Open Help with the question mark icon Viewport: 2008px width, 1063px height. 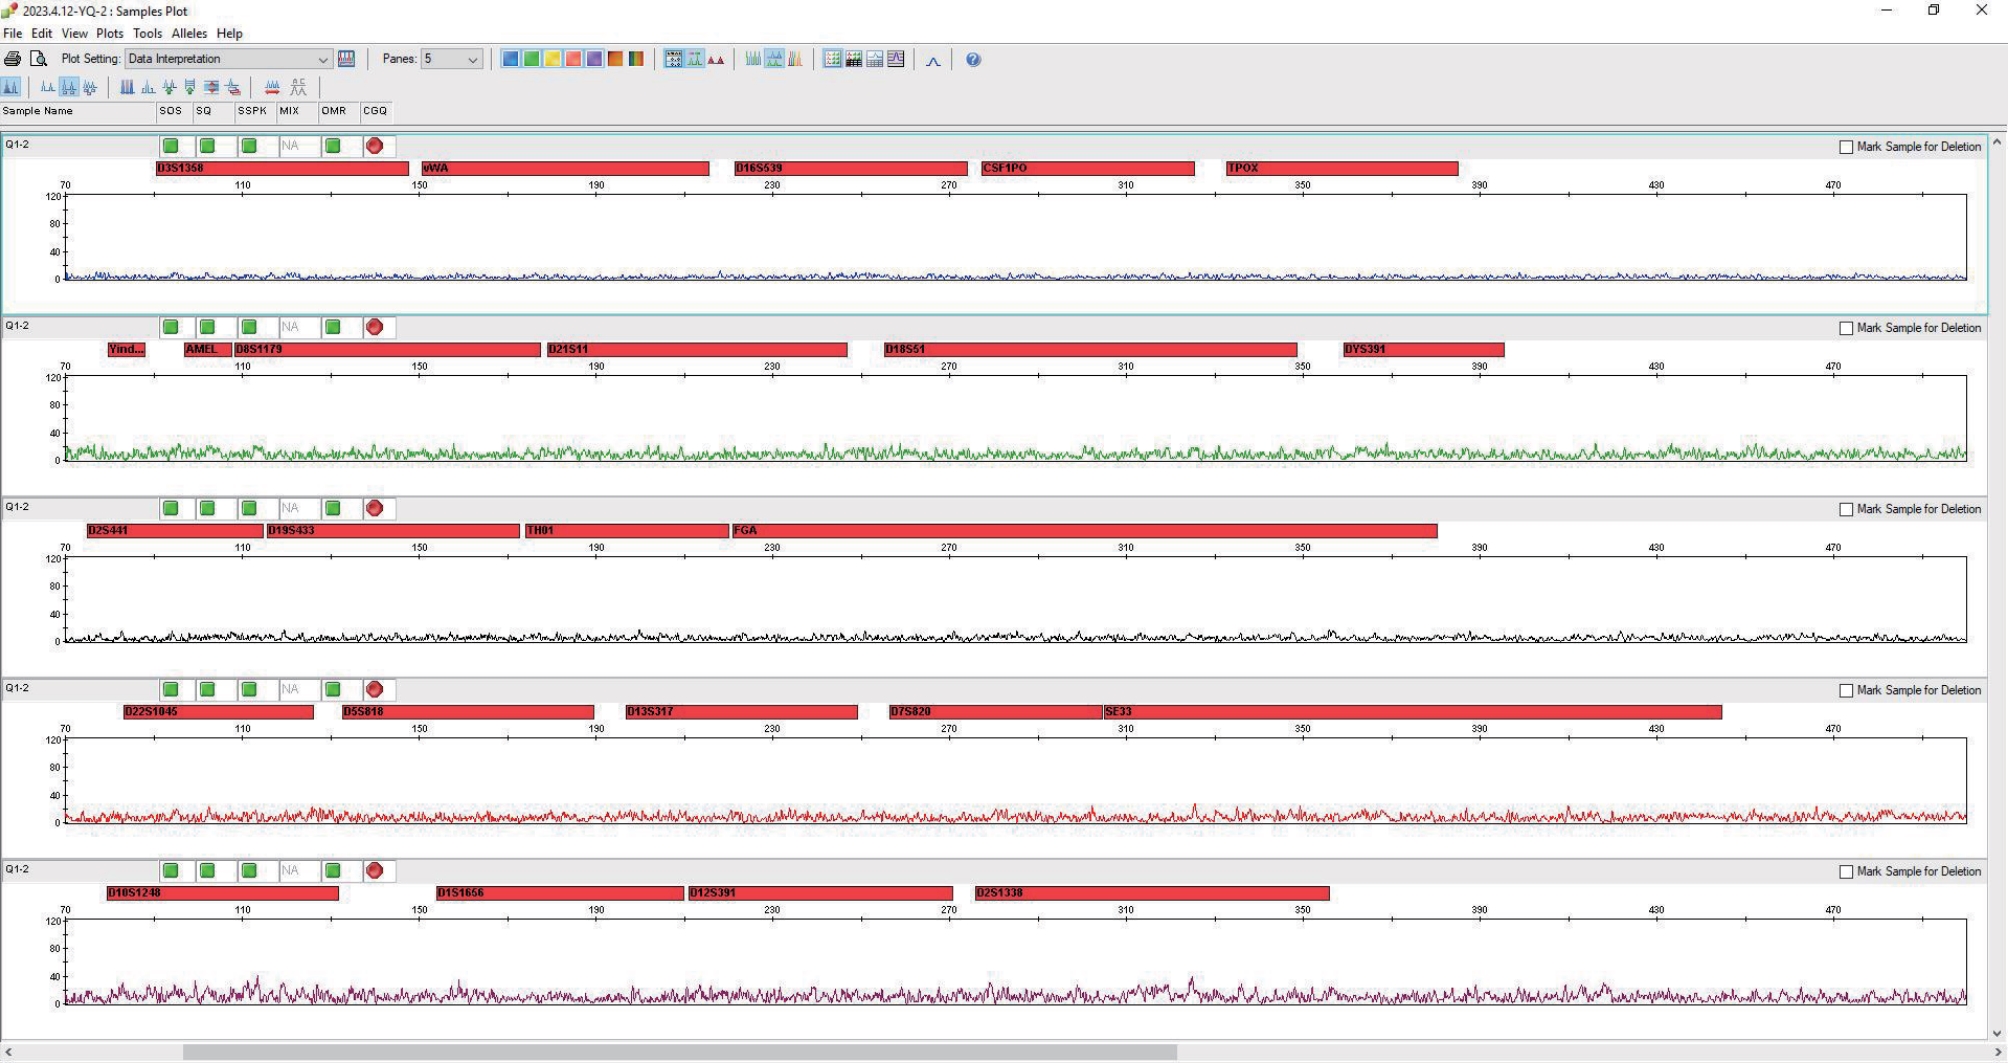(x=973, y=59)
